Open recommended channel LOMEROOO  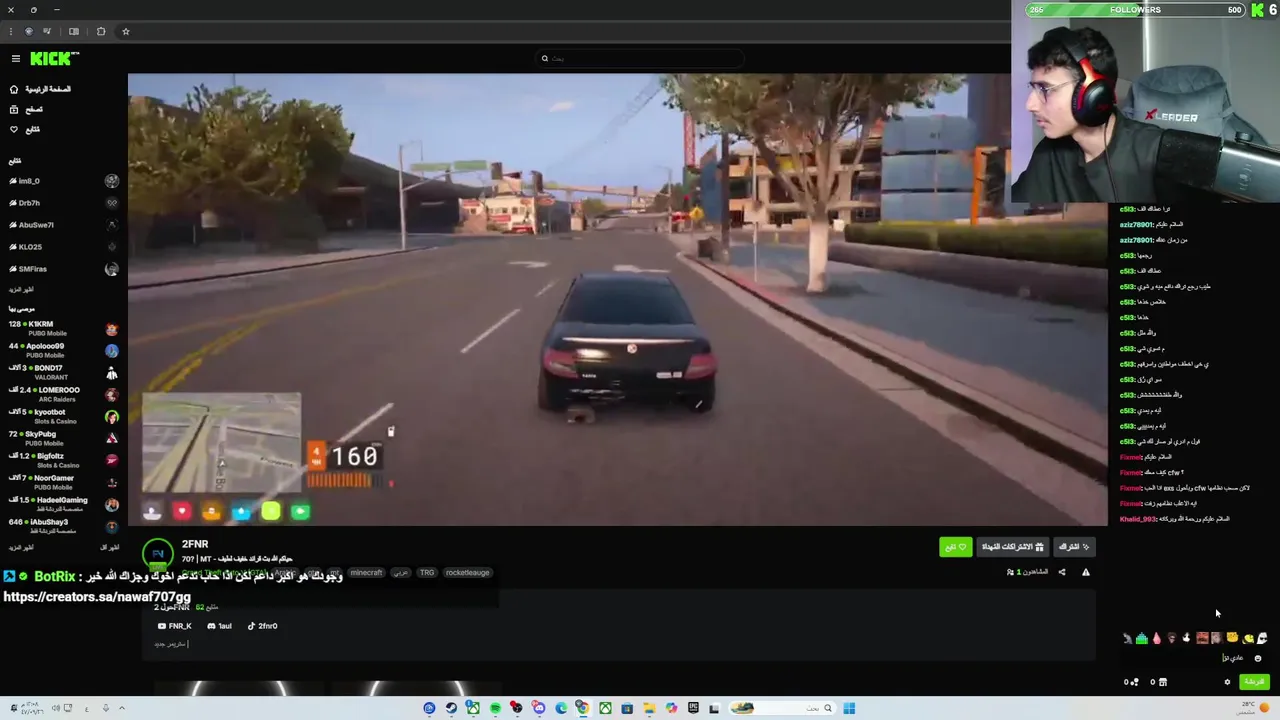(64, 395)
